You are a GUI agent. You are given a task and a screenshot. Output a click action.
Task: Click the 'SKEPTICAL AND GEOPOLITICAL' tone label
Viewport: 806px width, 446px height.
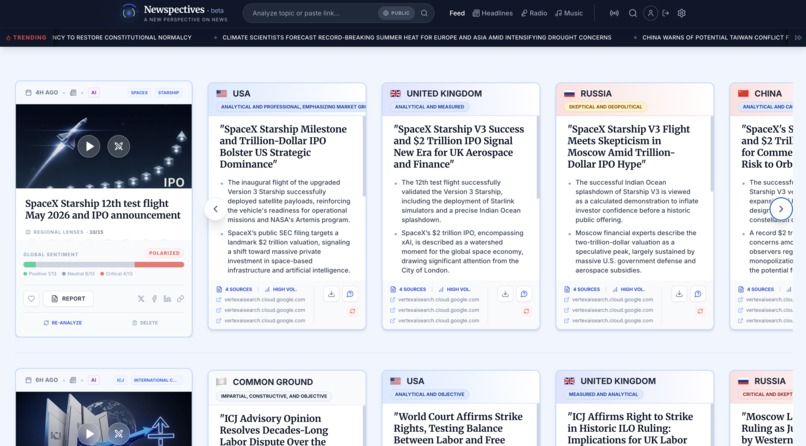point(606,107)
